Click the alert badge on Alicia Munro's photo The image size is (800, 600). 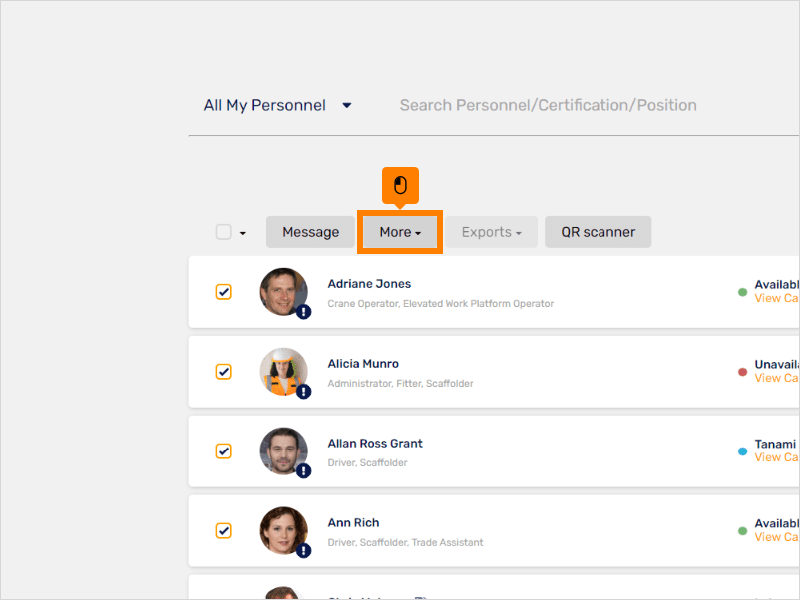pyautogui.click(x=303, y=392)
